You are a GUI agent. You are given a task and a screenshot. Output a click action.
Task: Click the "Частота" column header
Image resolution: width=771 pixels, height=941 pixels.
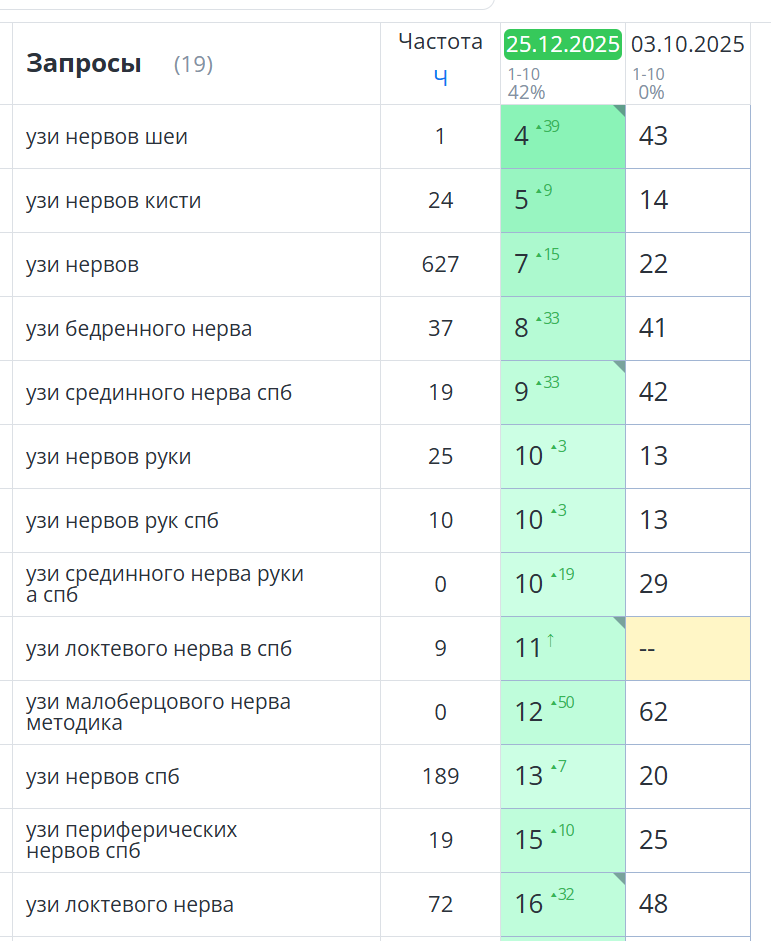click(440, 41)
